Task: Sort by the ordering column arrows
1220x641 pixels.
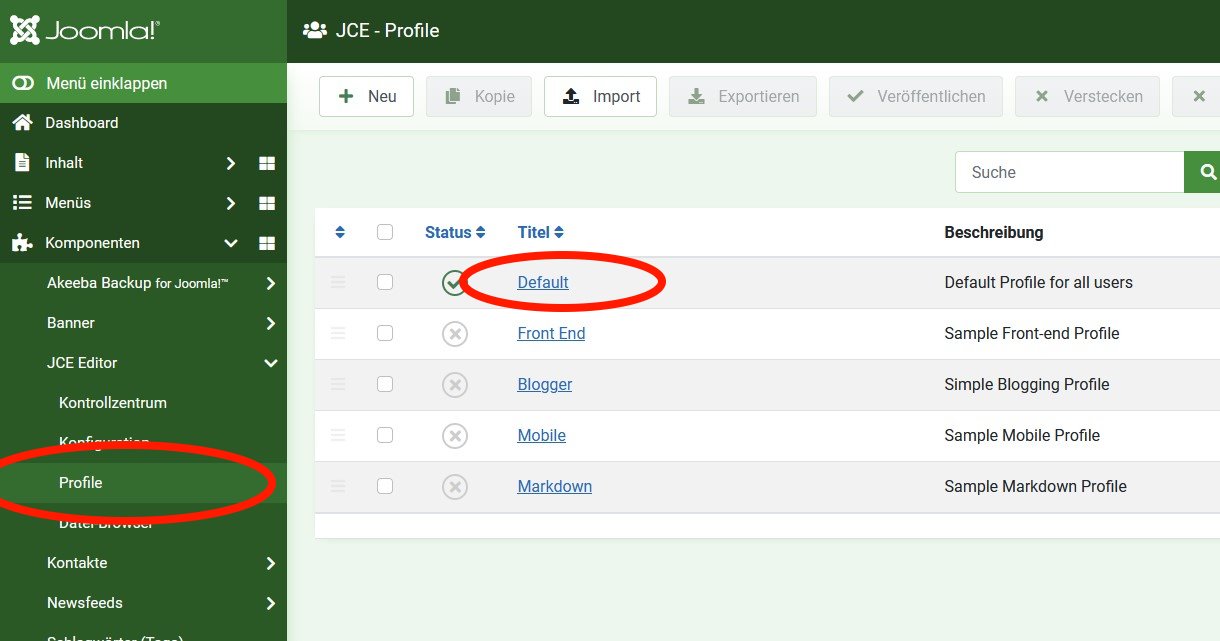Action: point(340,232)
